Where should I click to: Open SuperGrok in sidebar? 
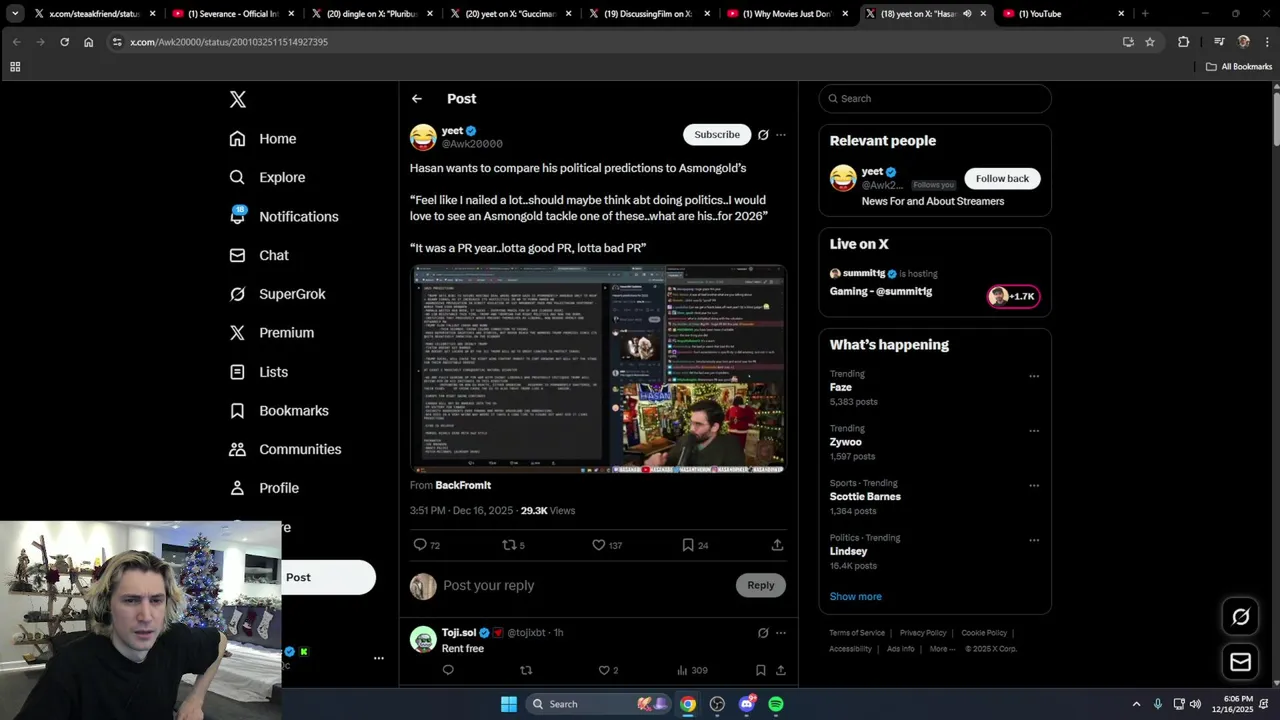[278, 294]
